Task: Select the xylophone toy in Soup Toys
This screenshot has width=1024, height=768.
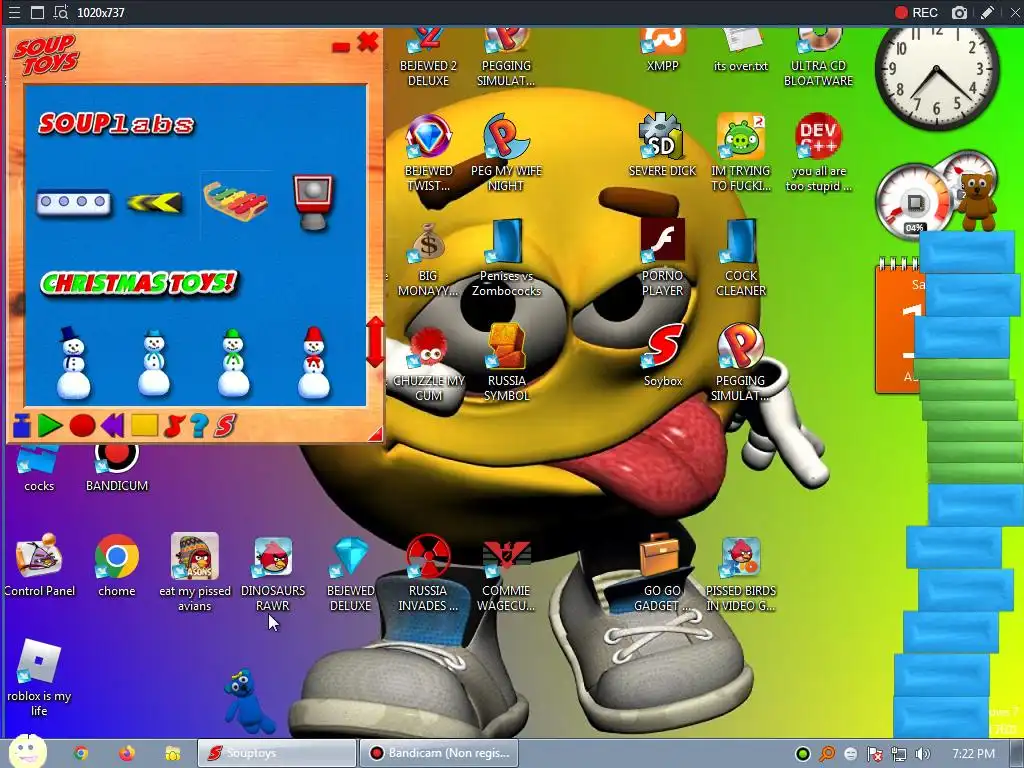Action: tap(235, 201)
